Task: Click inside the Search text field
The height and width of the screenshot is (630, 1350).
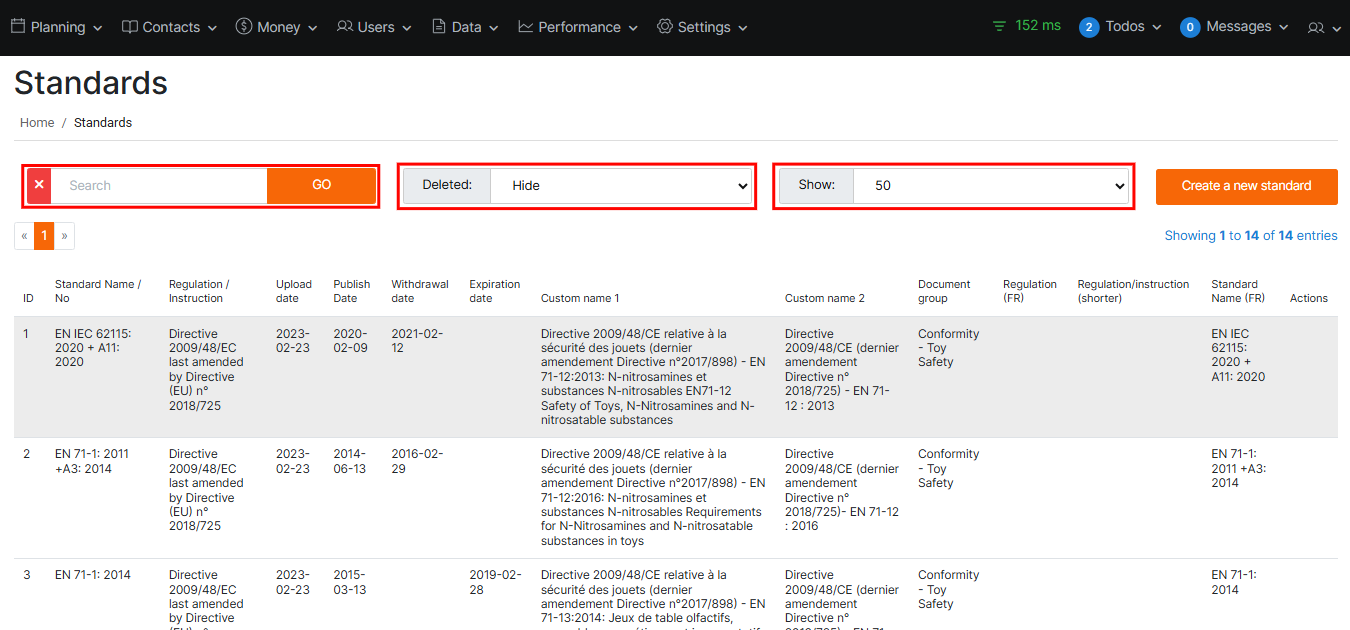Action: tap(160, 186)
